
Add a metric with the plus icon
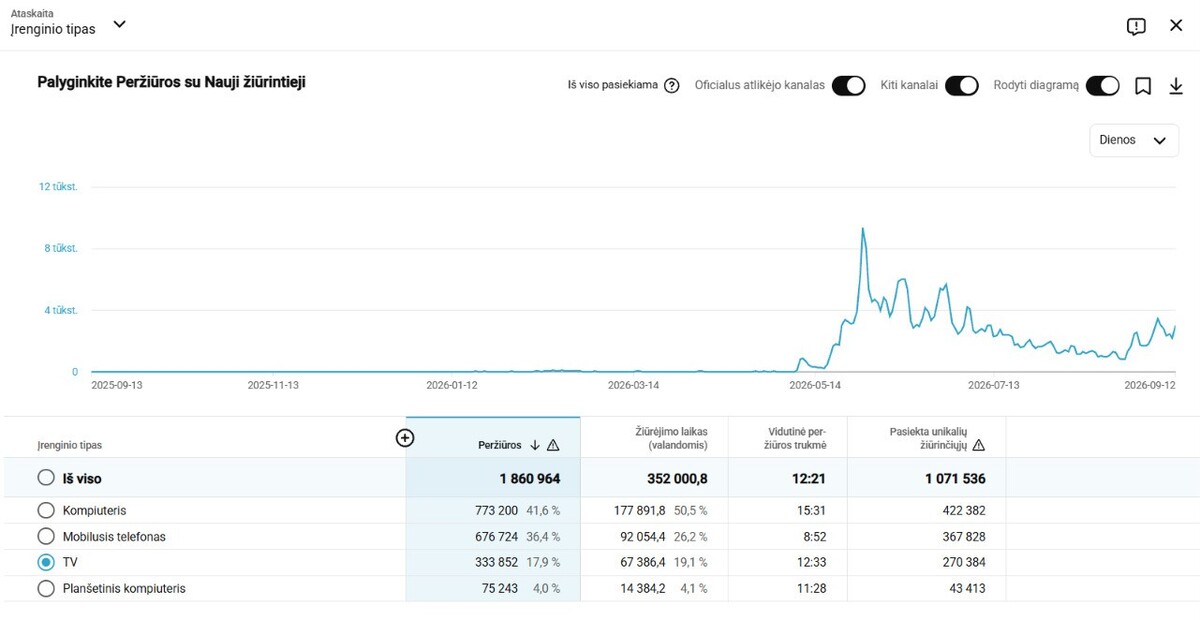pyautogui.click(x=405, y=438)
